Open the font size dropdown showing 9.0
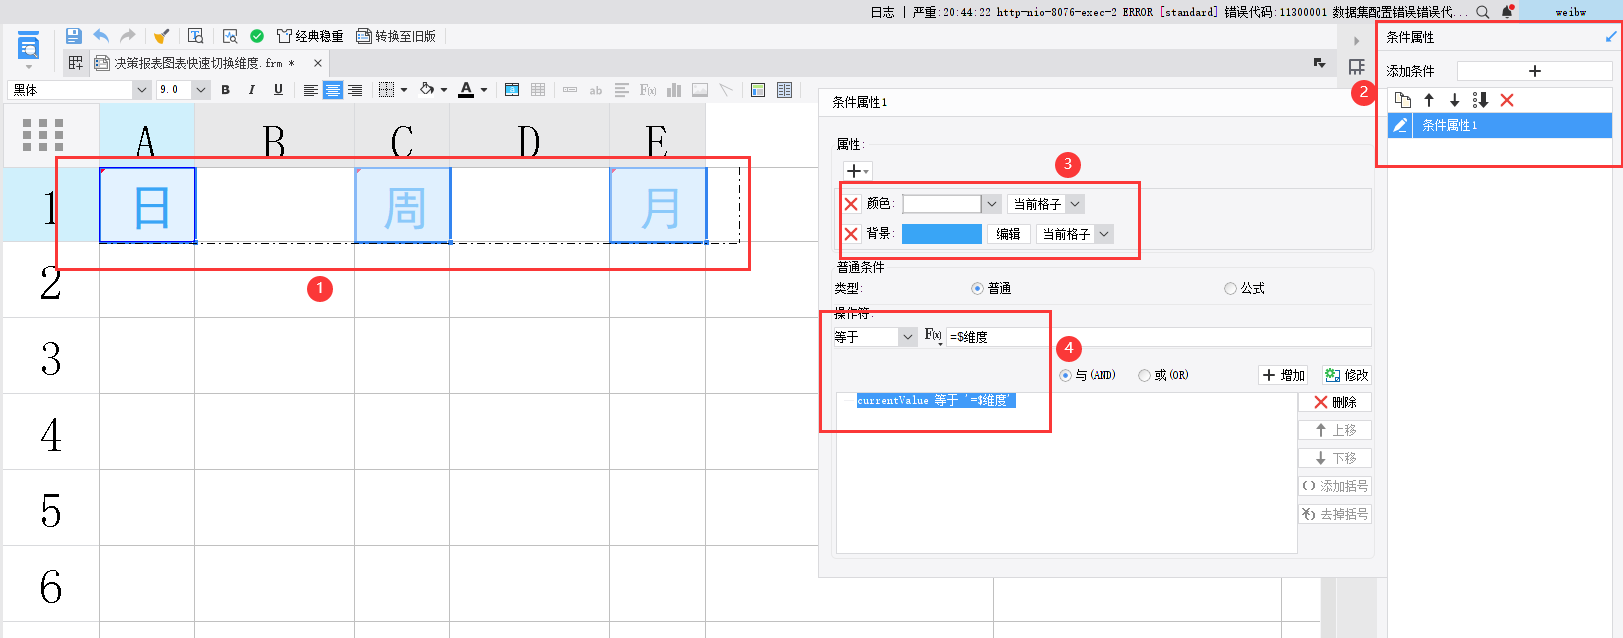The image size is (1623, 638). click(x=201, y=90)
